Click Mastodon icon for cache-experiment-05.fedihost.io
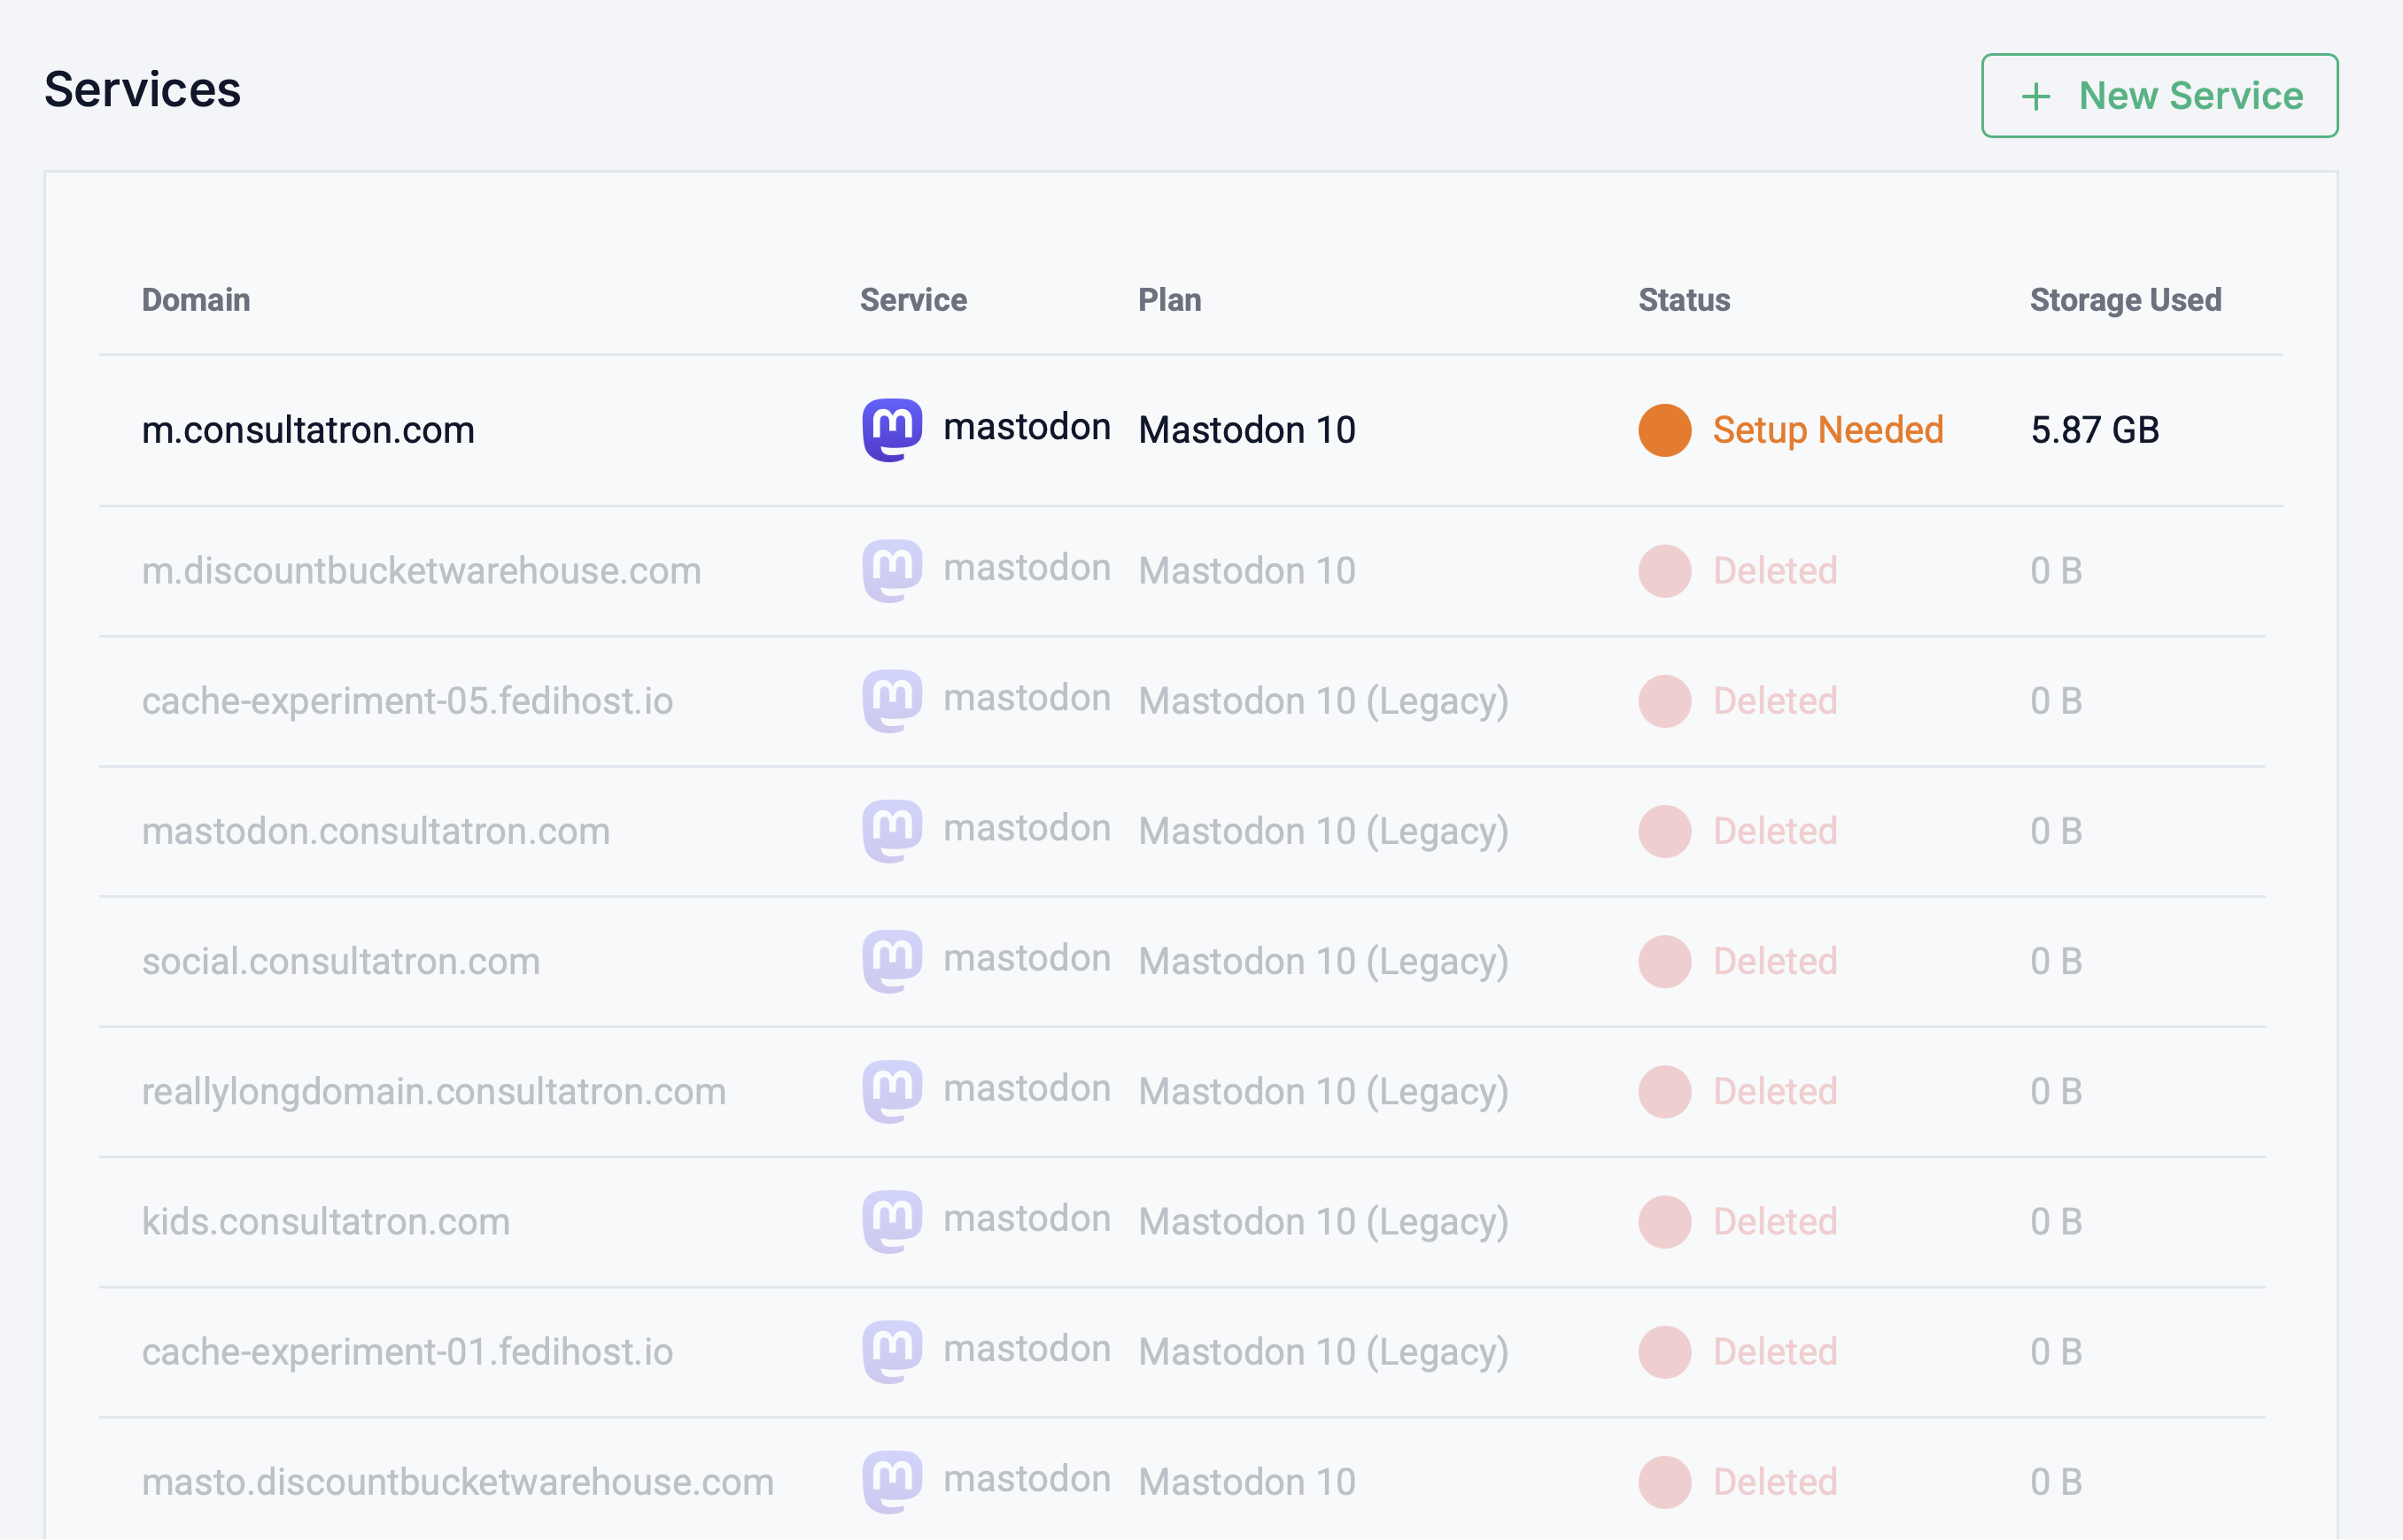The height and width of the screenshot is (1540, 2403). click(892, 701)
